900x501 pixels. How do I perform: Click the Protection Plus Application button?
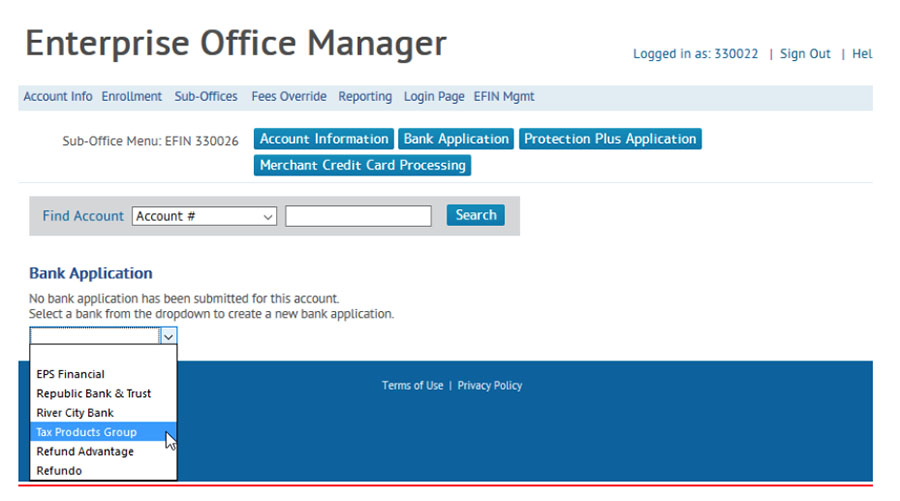coord(610,139)
